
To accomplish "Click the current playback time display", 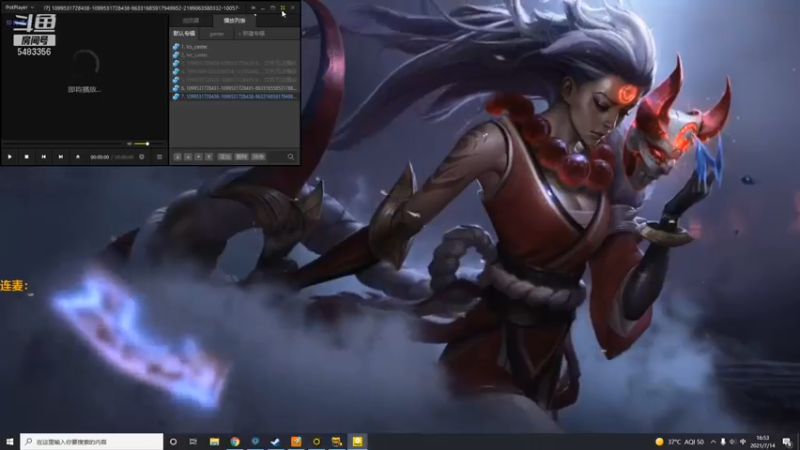I will [99, 158].
